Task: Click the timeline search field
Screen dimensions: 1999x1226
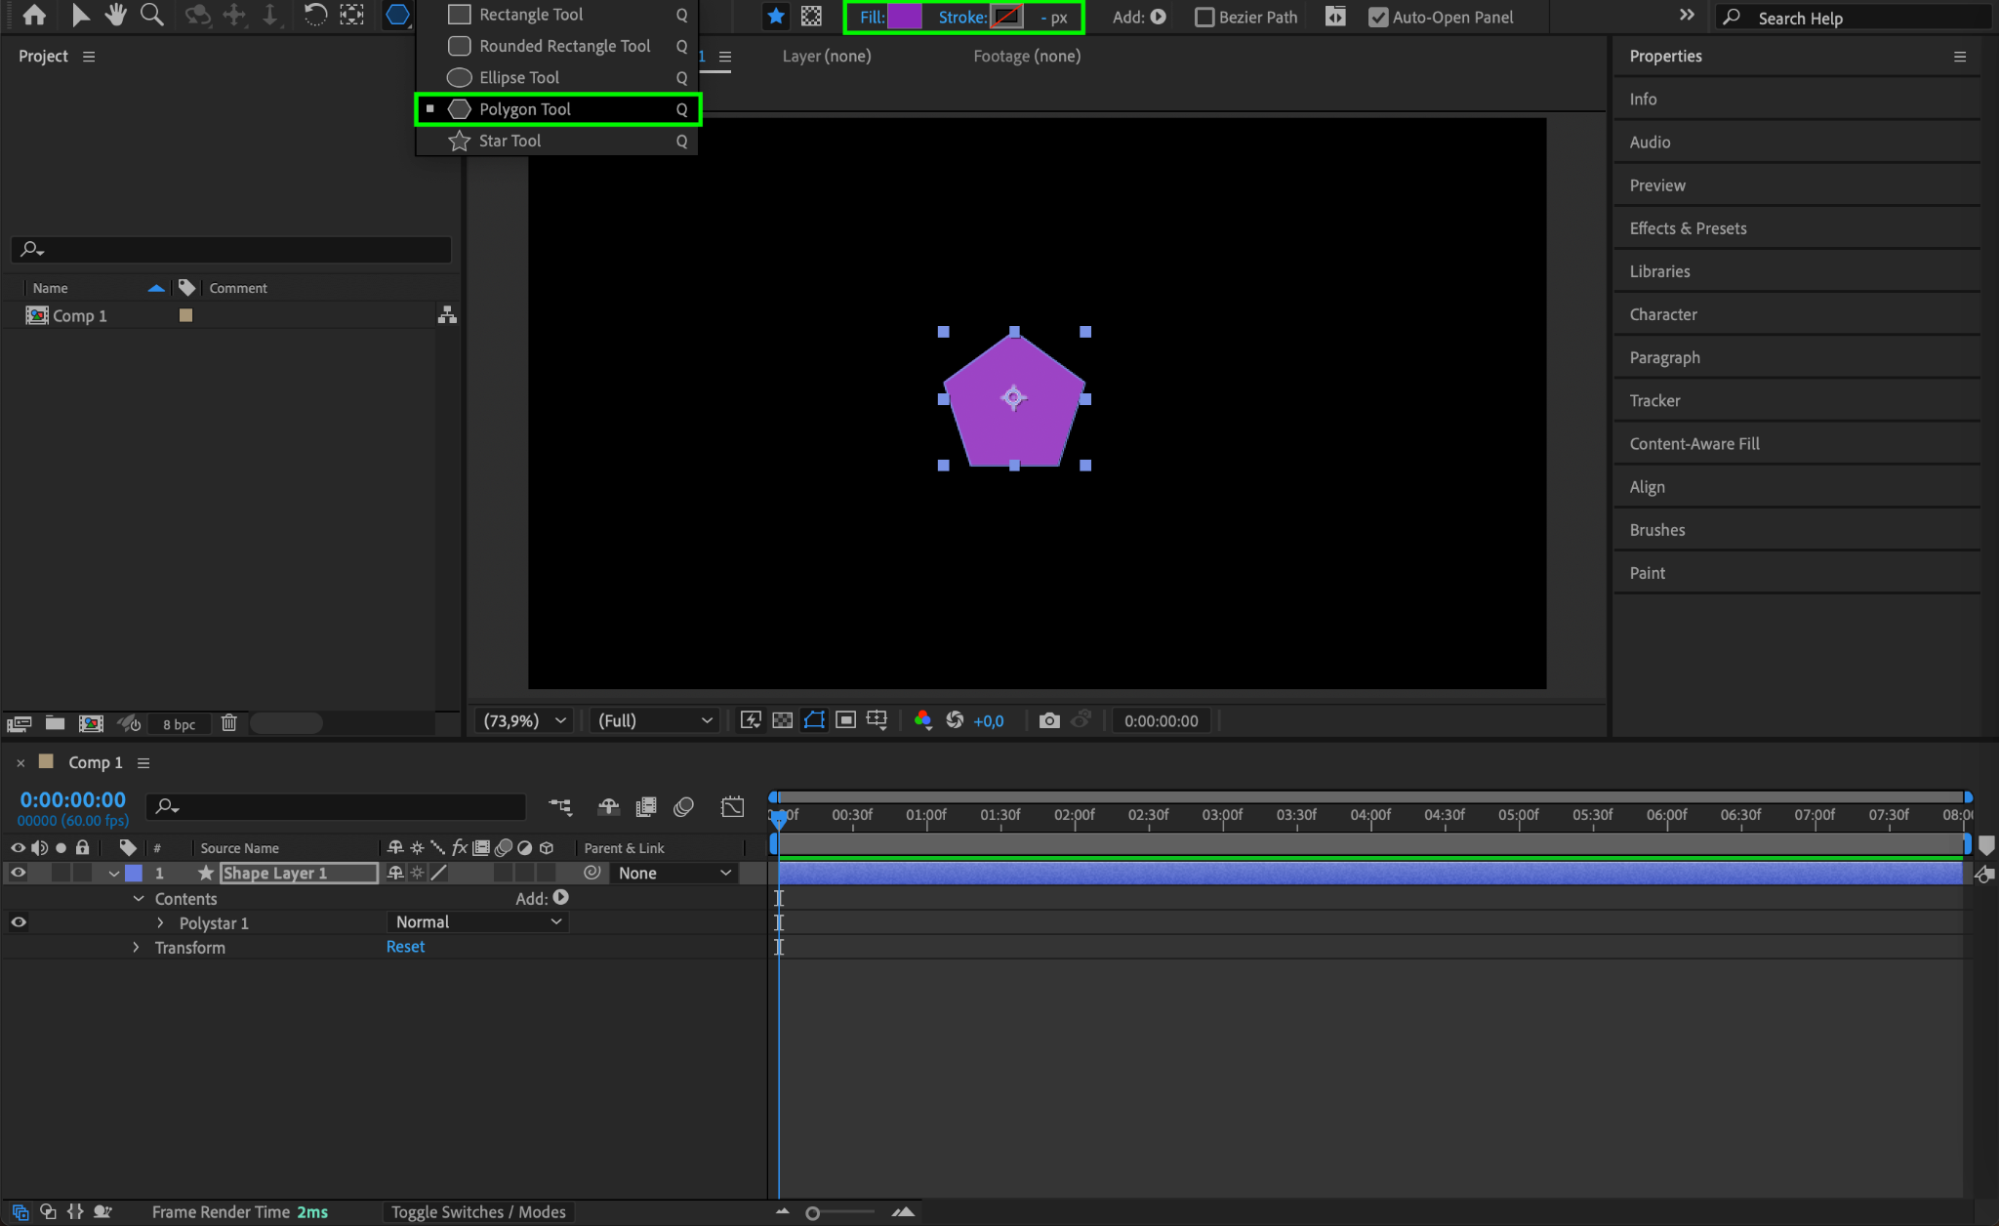Action: point(340,806)
